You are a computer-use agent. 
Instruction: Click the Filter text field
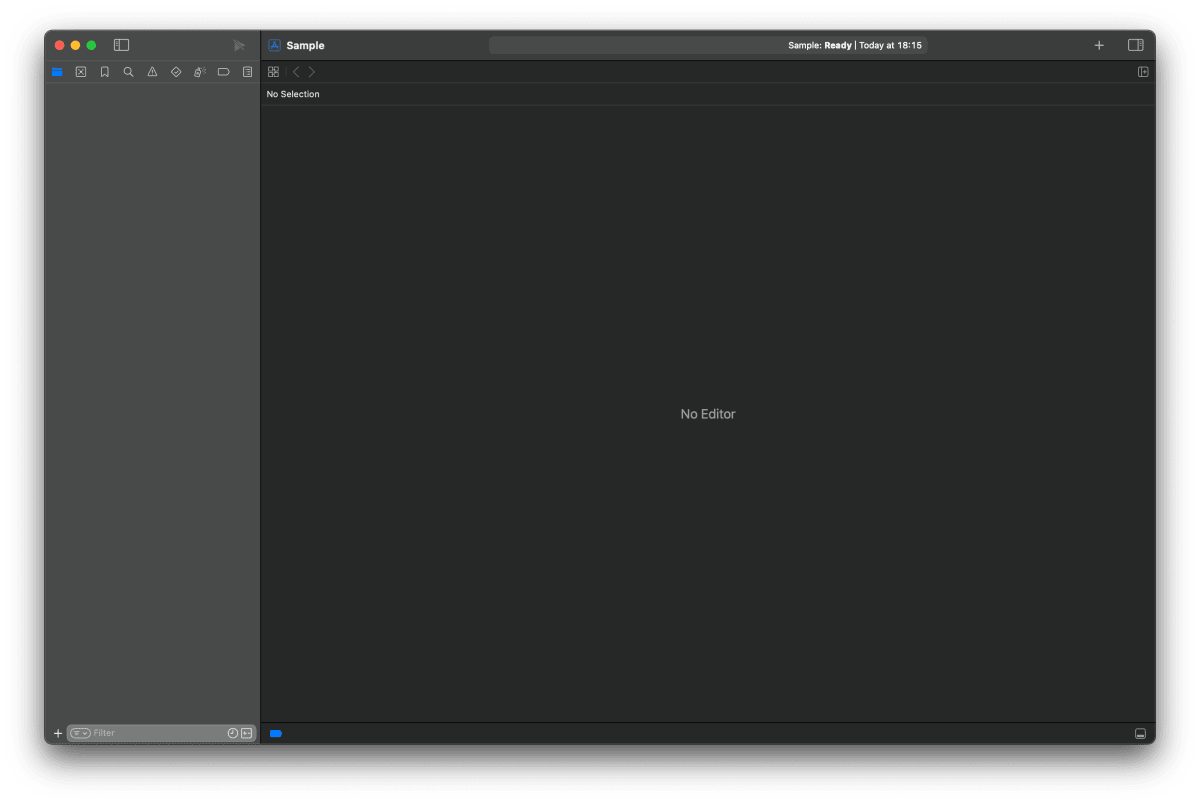(160, 733)
